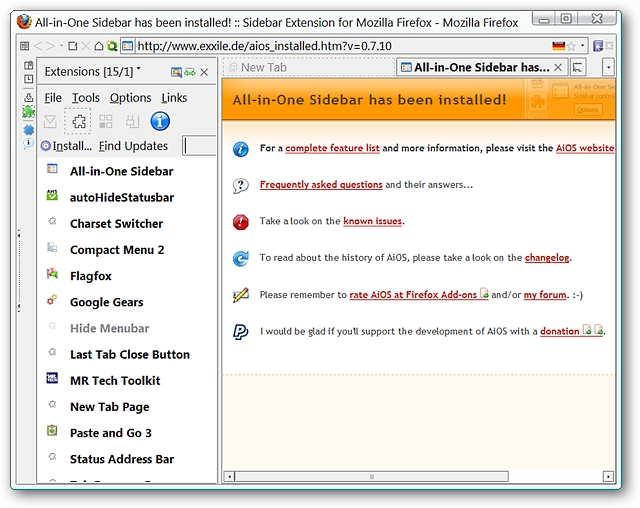Open rate AiOS at Firefox Add-ons link
The image size is (640, 508).
418,294
